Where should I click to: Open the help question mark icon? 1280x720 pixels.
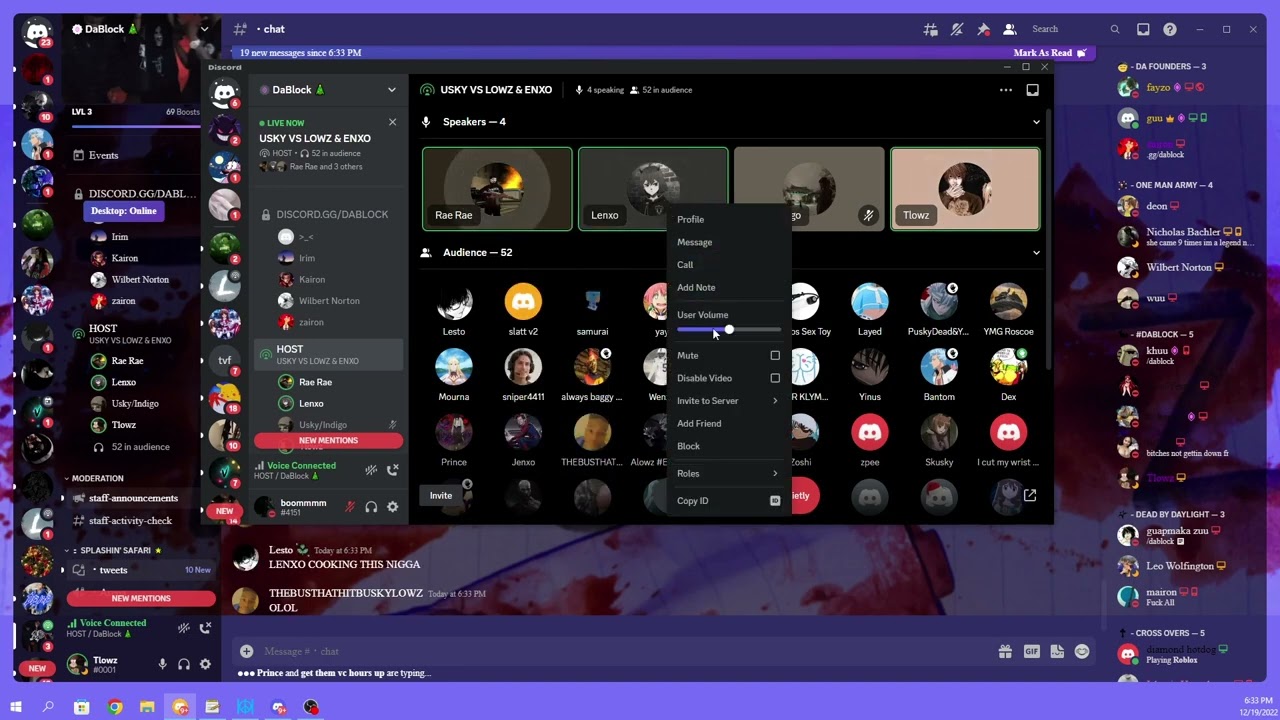pyautogui.click(x=1170, y=29)
